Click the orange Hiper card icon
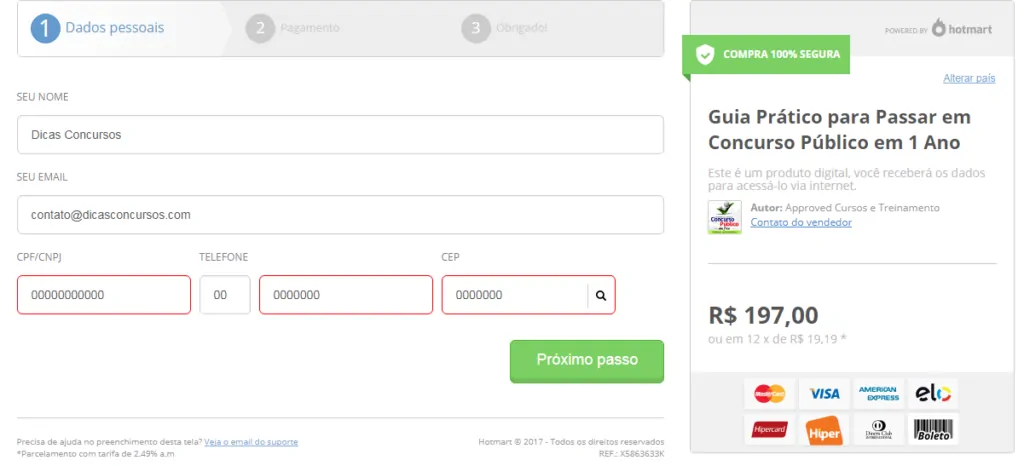 (x=824, y=430)
